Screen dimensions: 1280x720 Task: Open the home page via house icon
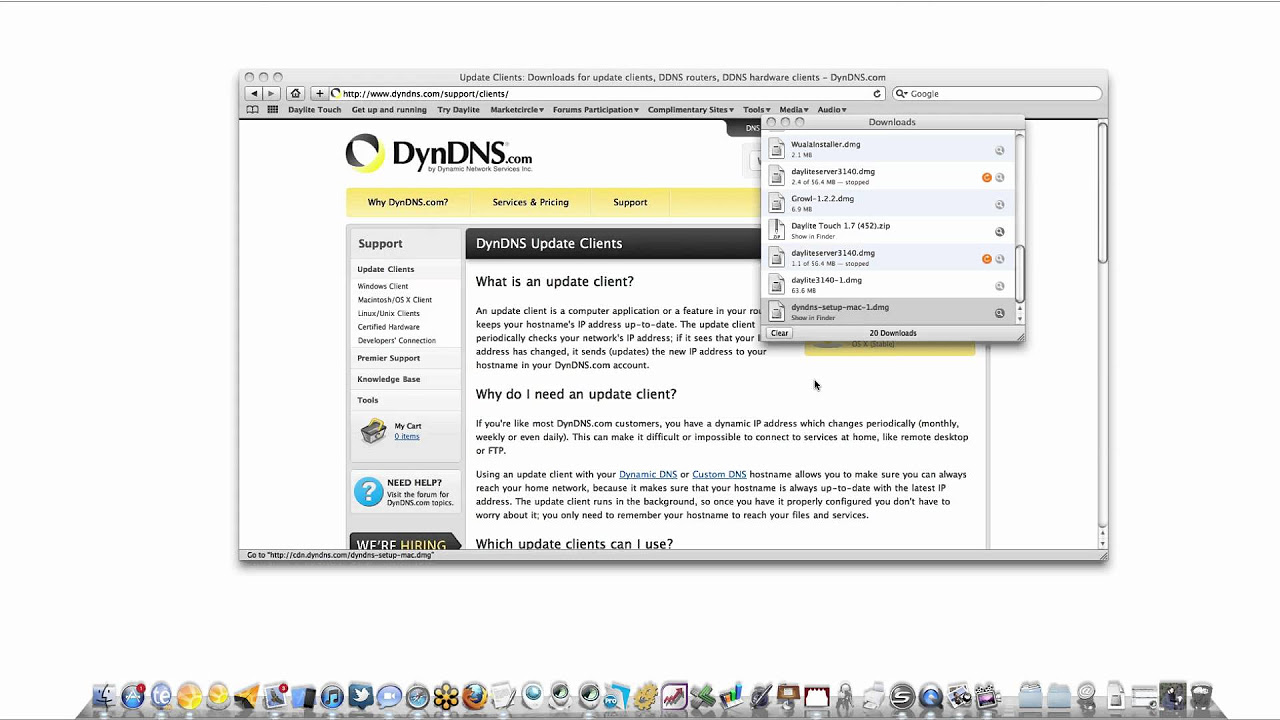tap(295, 93)
